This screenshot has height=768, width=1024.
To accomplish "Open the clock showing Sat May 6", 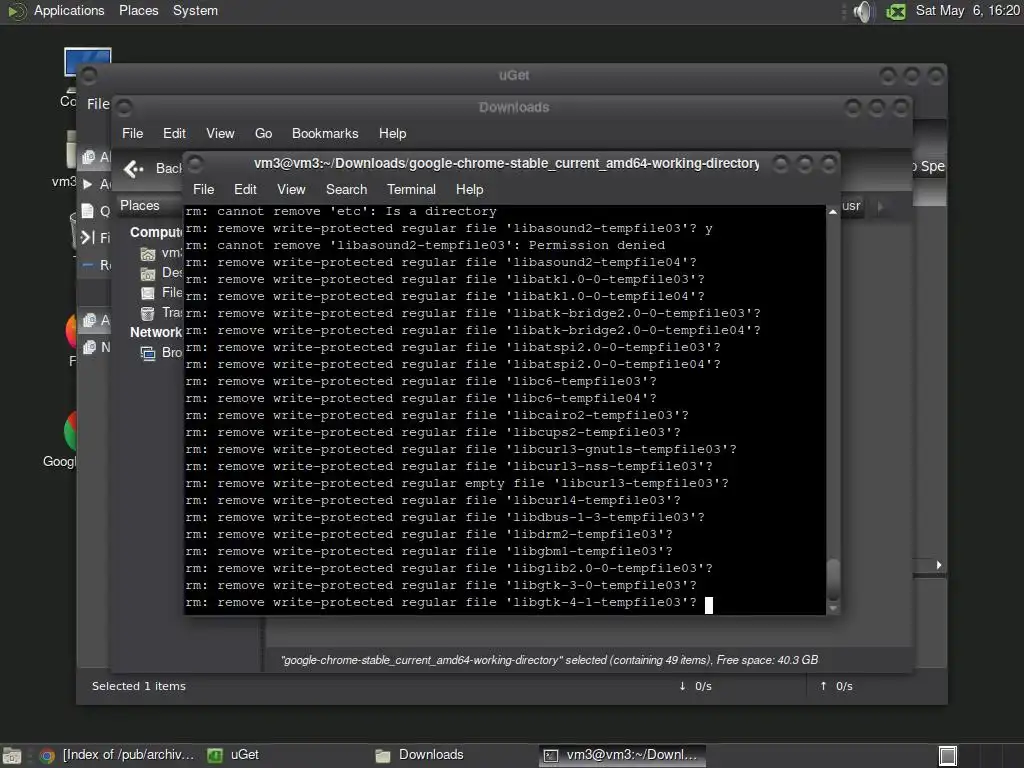I will [967, 10].
